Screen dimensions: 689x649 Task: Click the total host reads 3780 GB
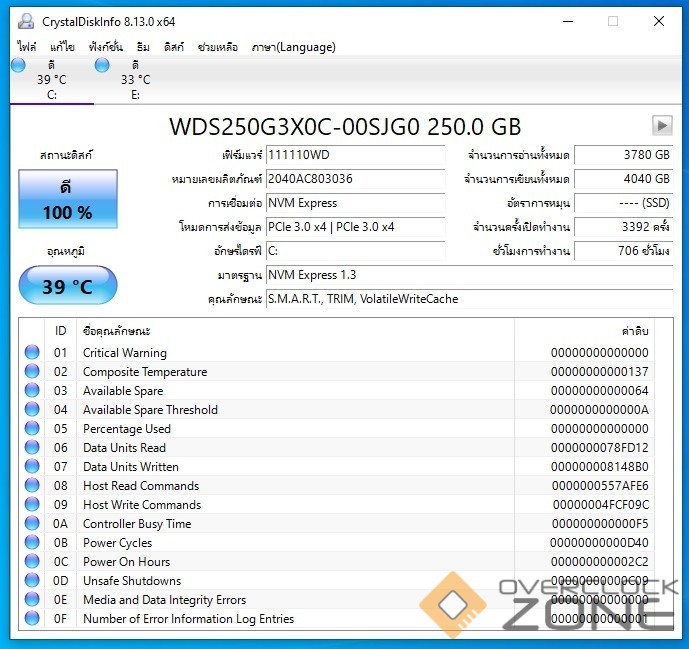pyautogui.click(x=624, y=155)
